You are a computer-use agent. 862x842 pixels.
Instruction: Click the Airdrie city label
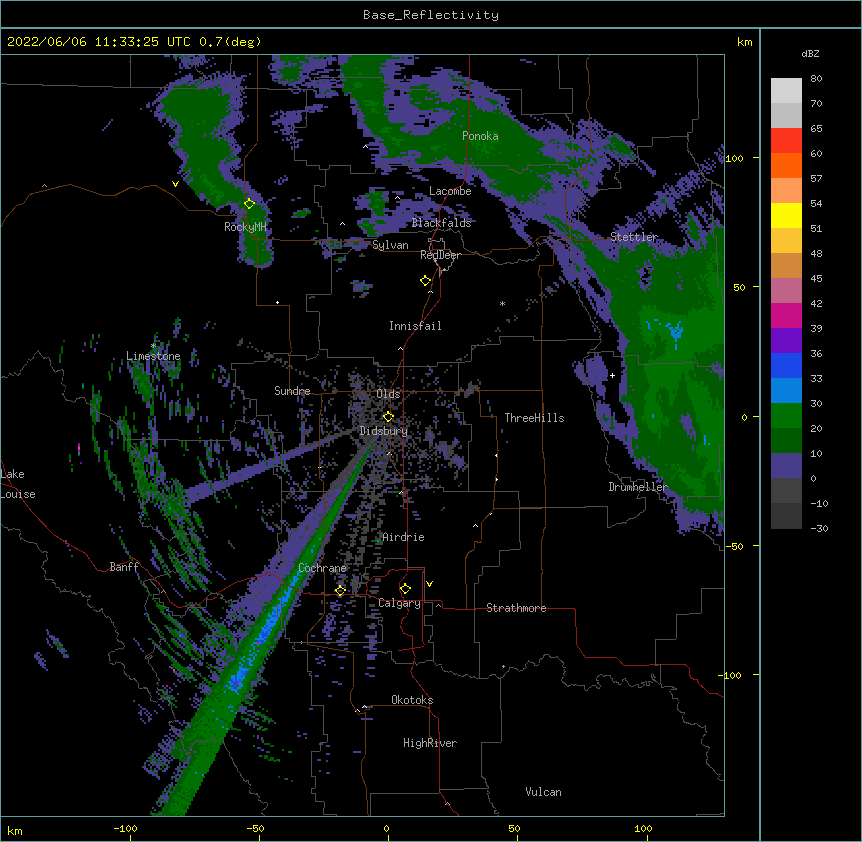click(403, 537)
